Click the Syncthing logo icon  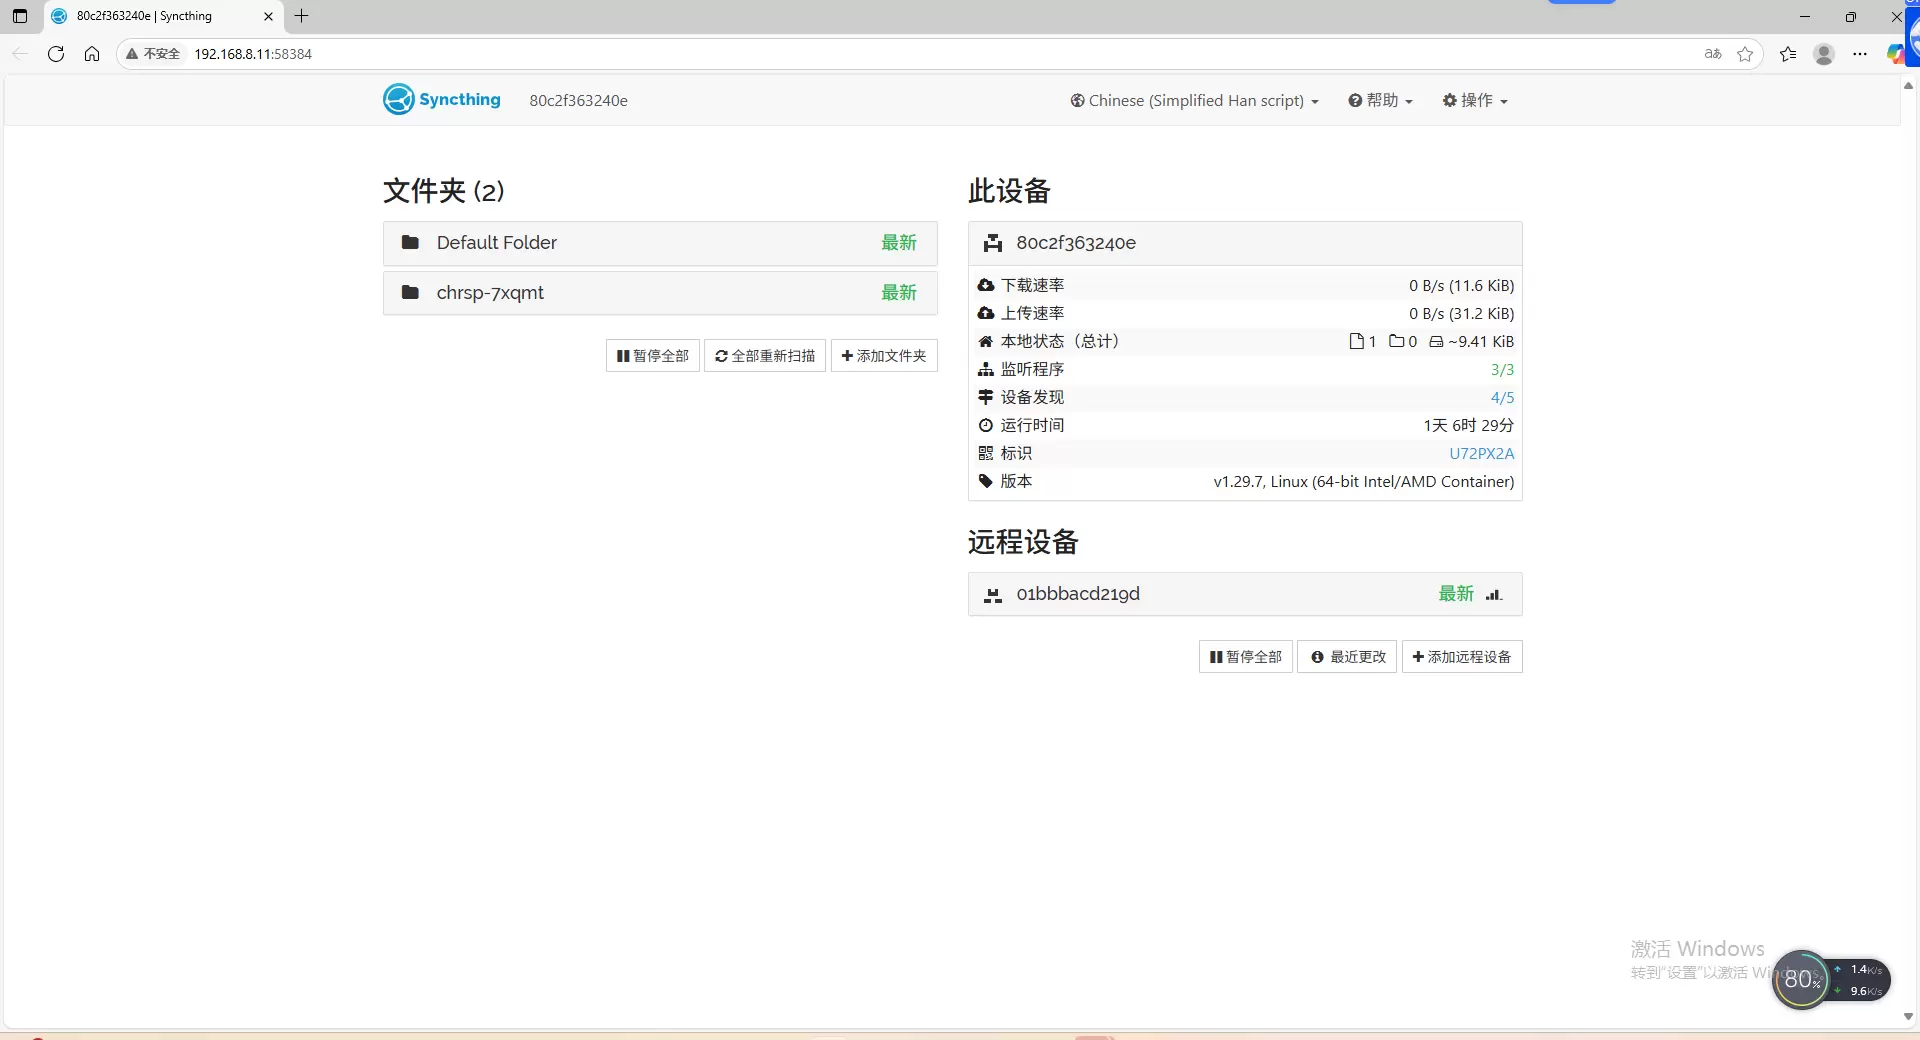(x=399, y=100)
